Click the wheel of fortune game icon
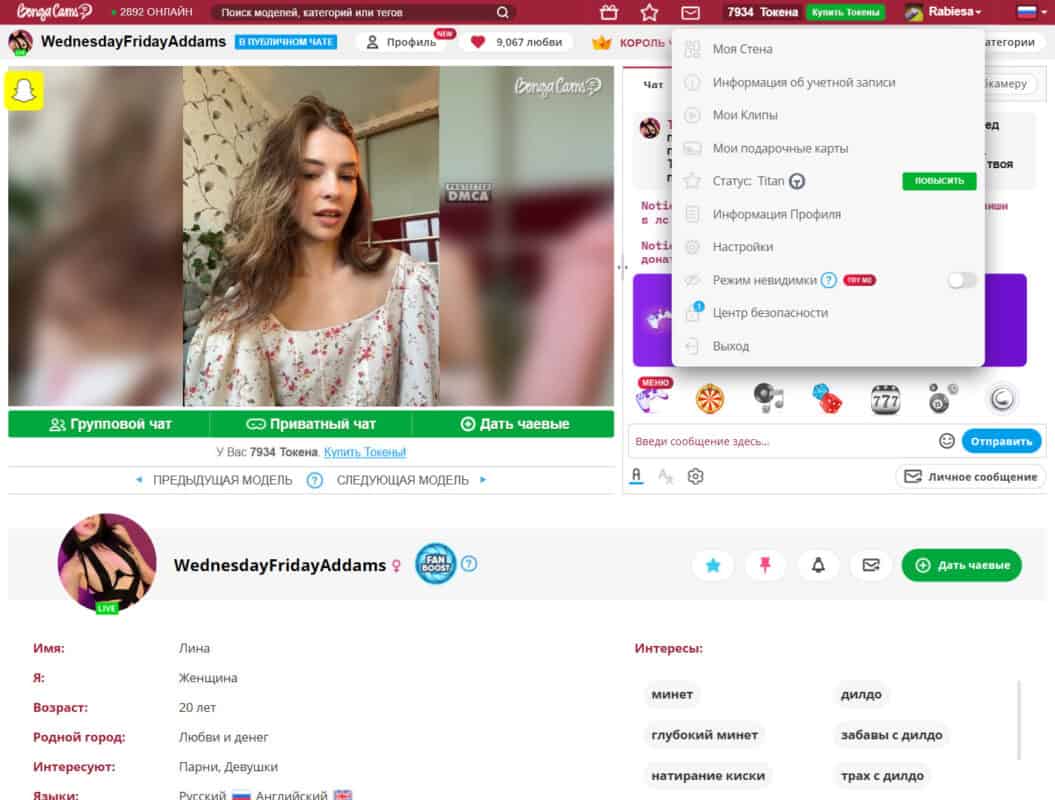The width and height of the screenshot is (1055, 800). point(710,399)
